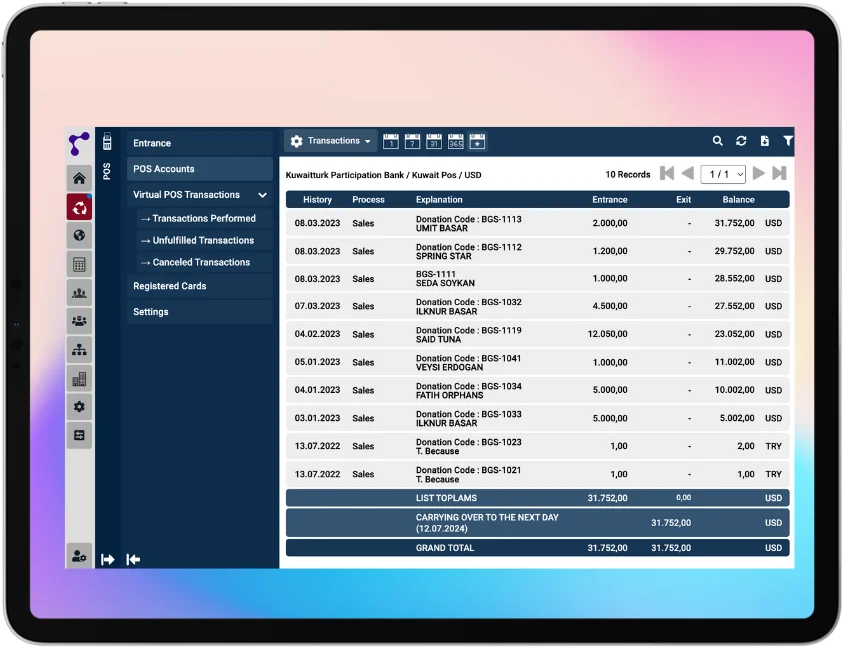Click Canceled Transactions link
Screen dimensions: 843x647
pos(201,262)
